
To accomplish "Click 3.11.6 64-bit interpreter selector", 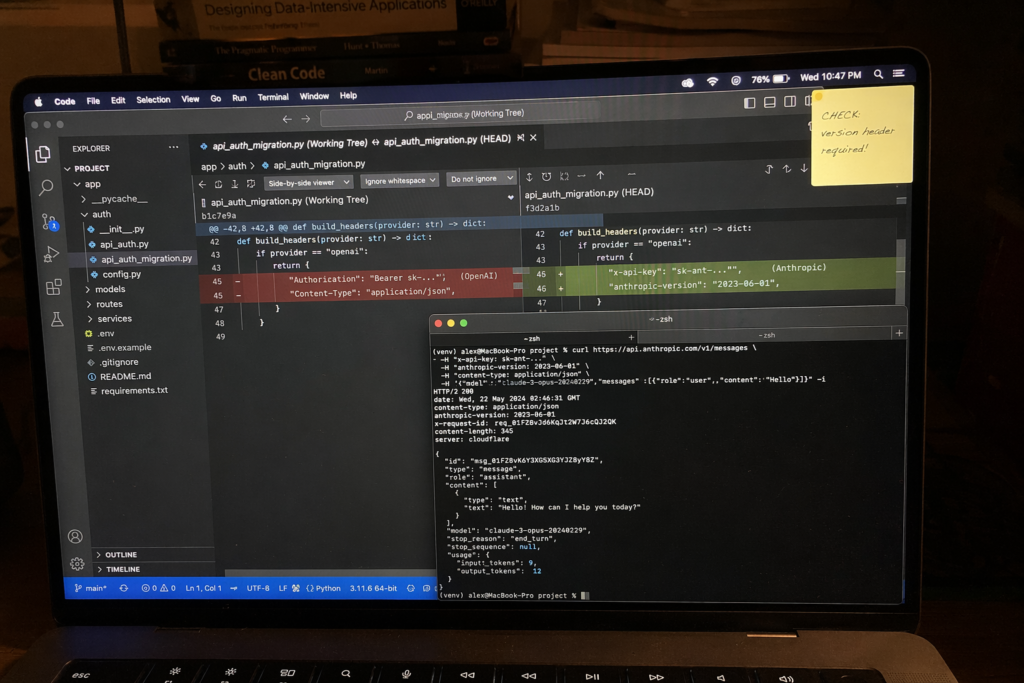I will [373, 588].
